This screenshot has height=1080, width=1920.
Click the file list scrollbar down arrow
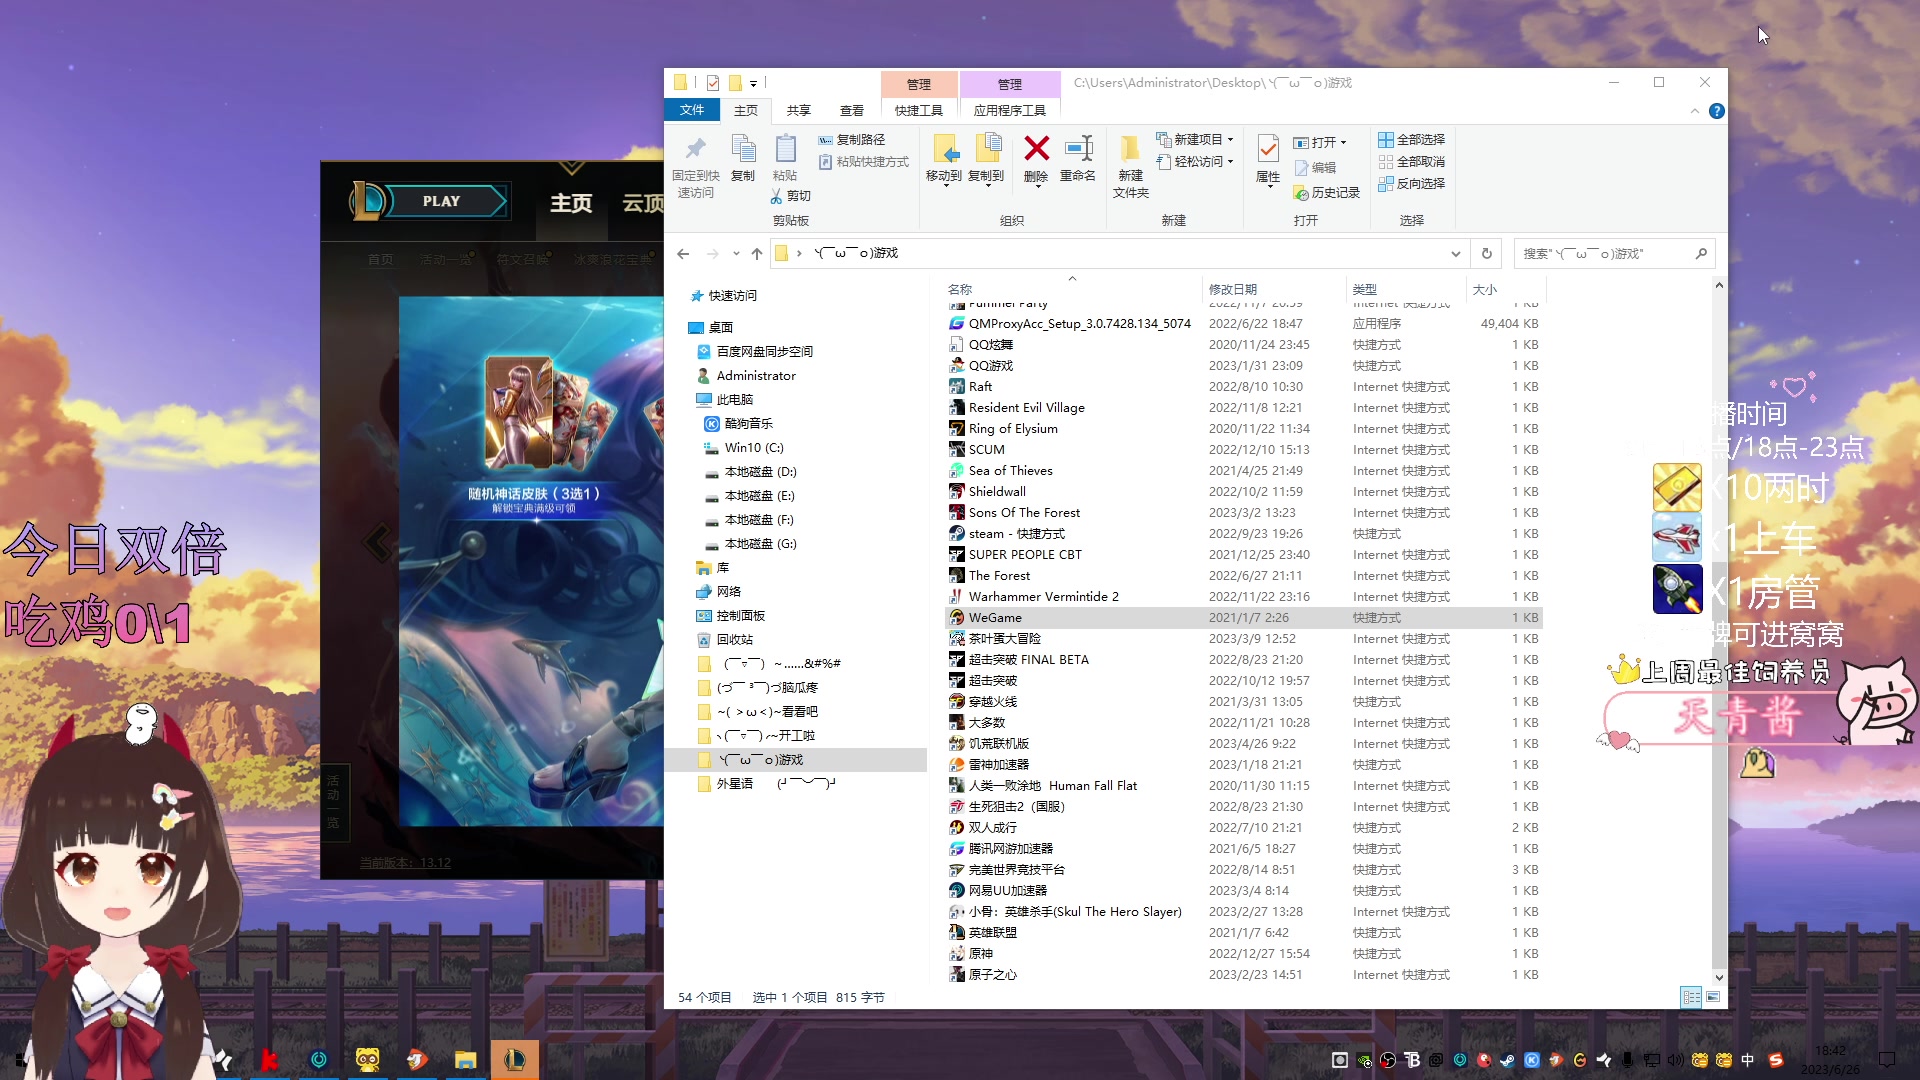click(1719, 977)
